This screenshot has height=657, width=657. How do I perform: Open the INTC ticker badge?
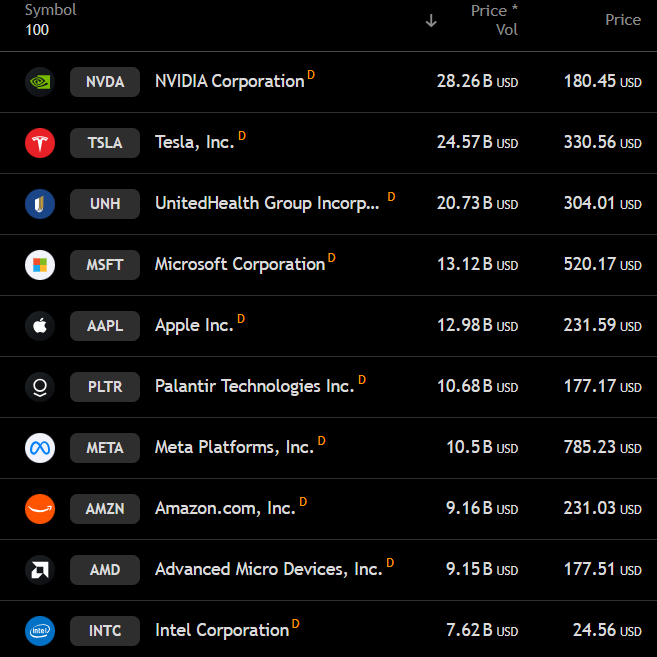(x=105, y=631)
